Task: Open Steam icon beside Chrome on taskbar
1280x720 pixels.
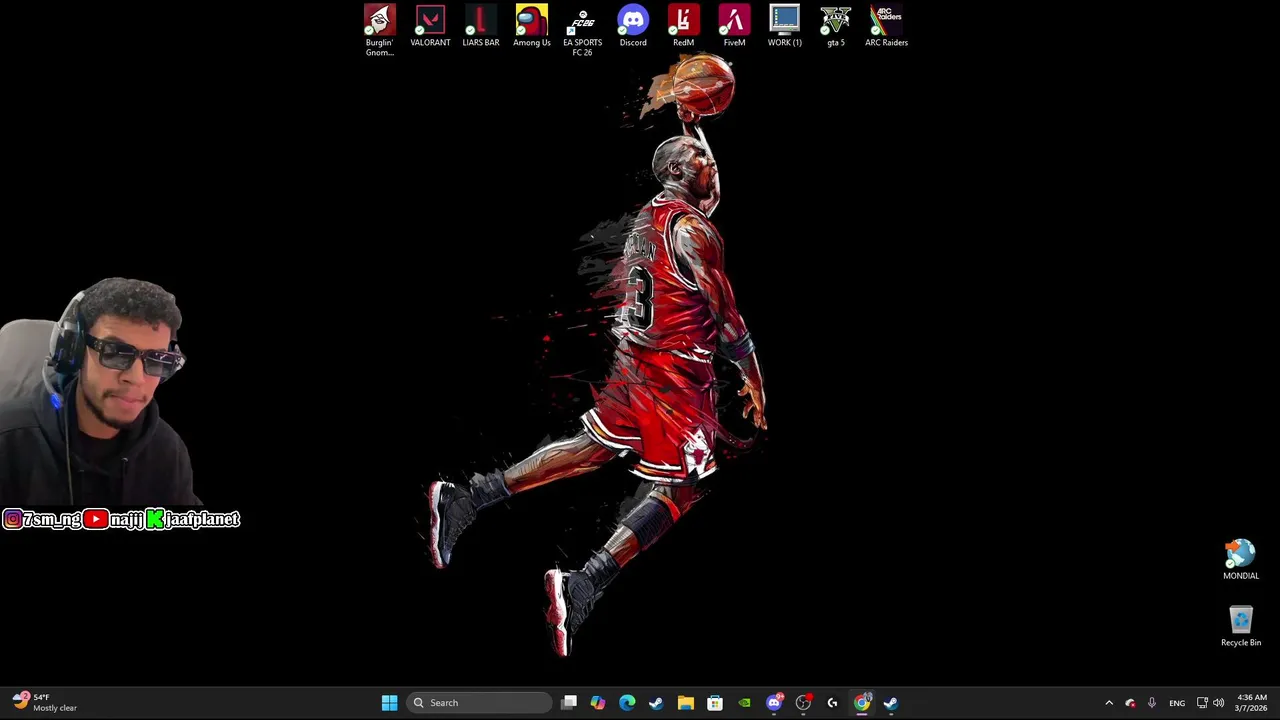Action: 891,703
